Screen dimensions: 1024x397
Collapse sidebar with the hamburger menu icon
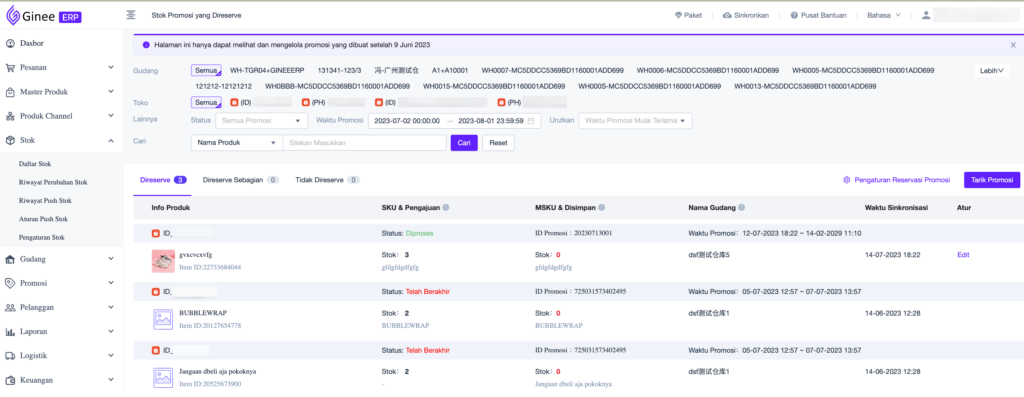[131, 15]
